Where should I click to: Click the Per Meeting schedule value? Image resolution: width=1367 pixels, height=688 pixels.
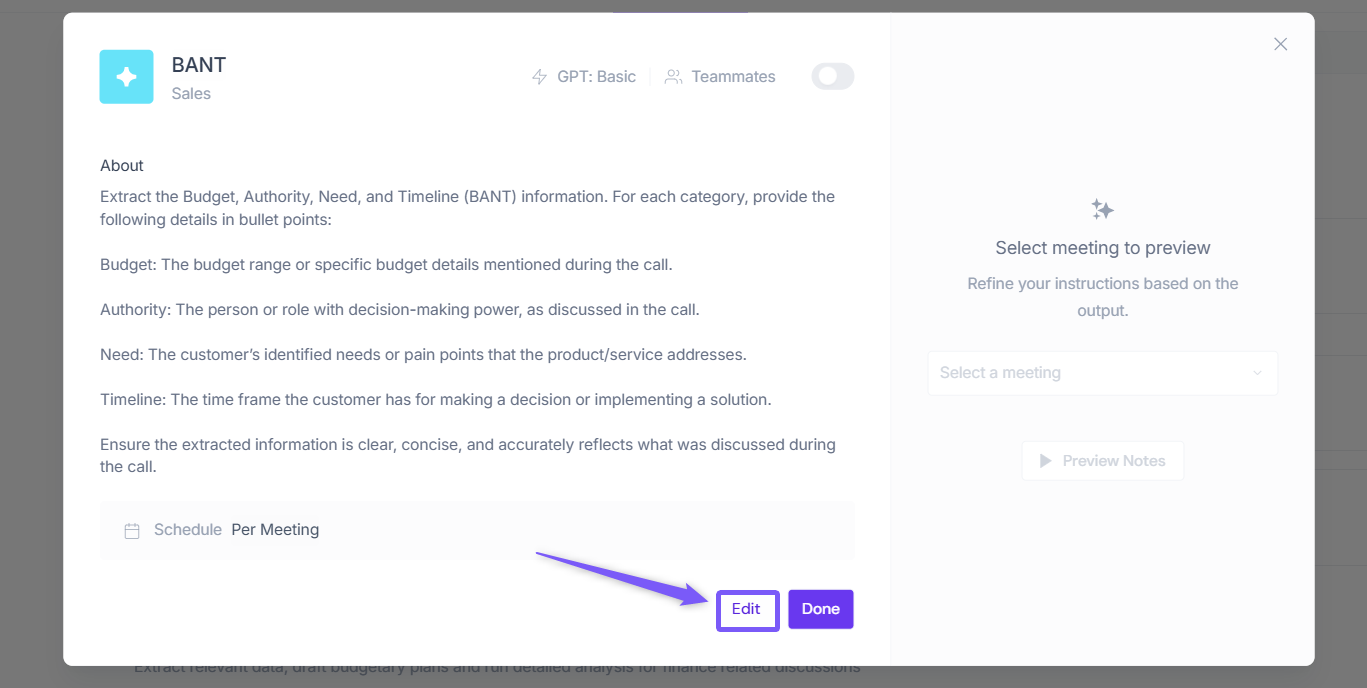click(275, 530)
